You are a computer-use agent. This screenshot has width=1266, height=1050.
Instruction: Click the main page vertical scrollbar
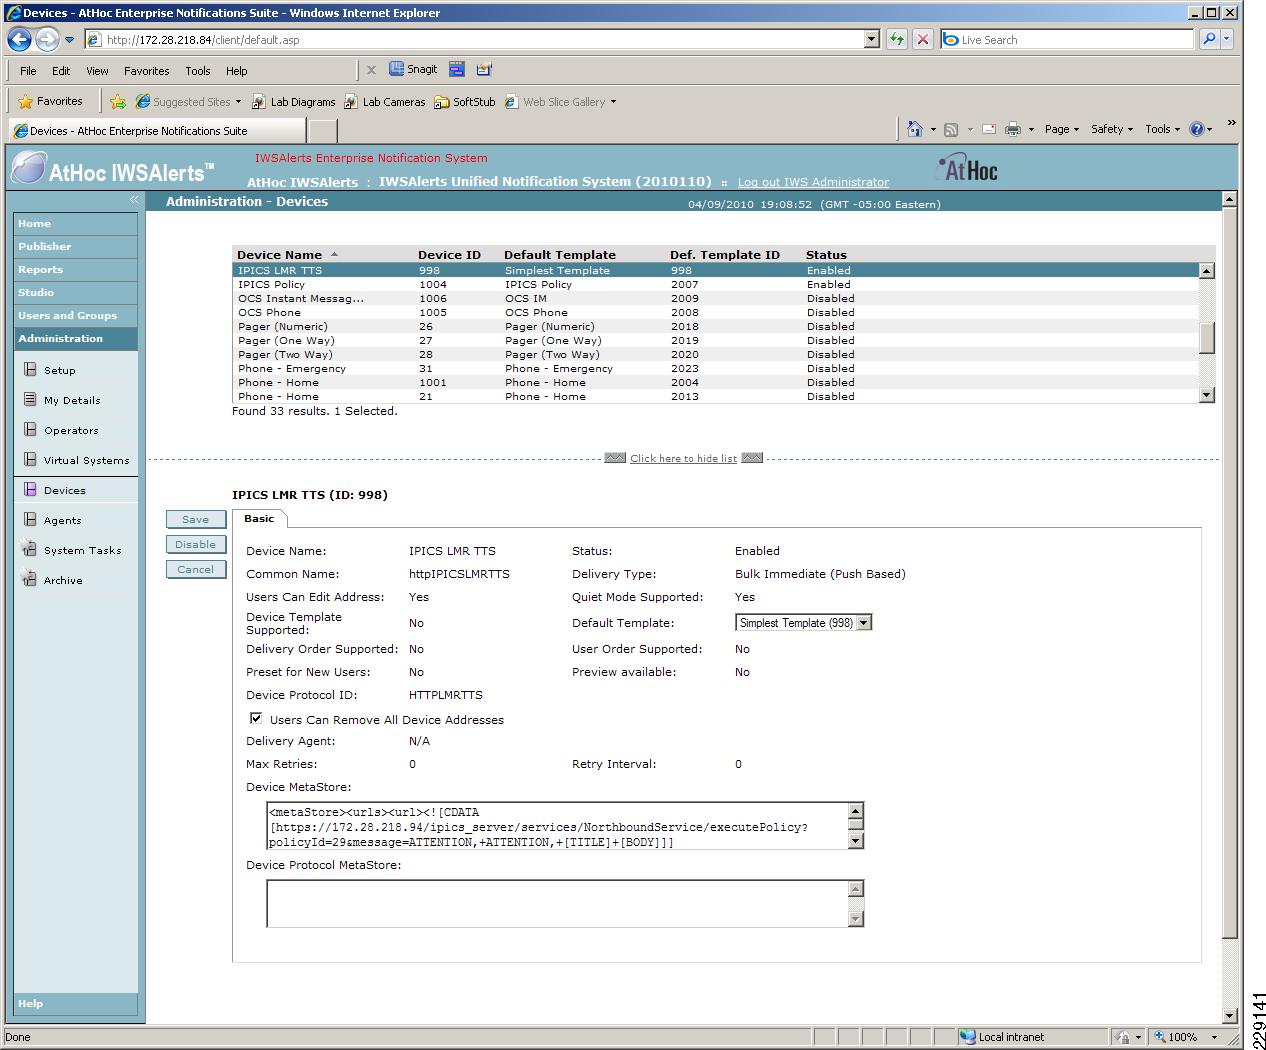1230,571
